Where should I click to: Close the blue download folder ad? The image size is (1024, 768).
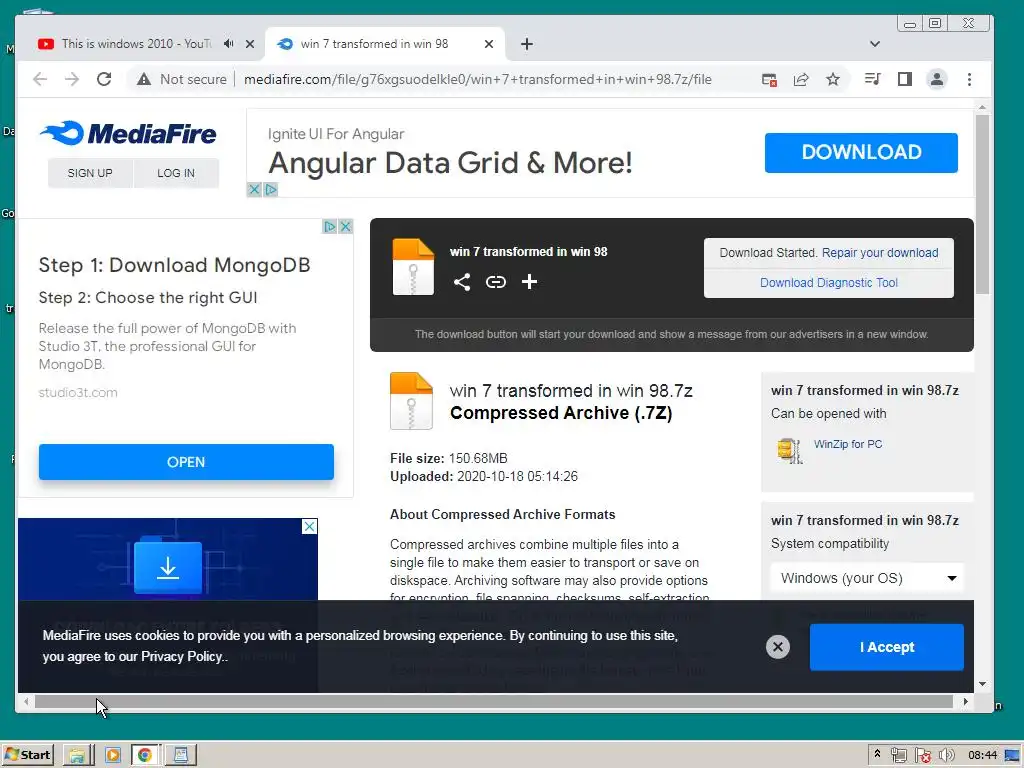point(310,526)
